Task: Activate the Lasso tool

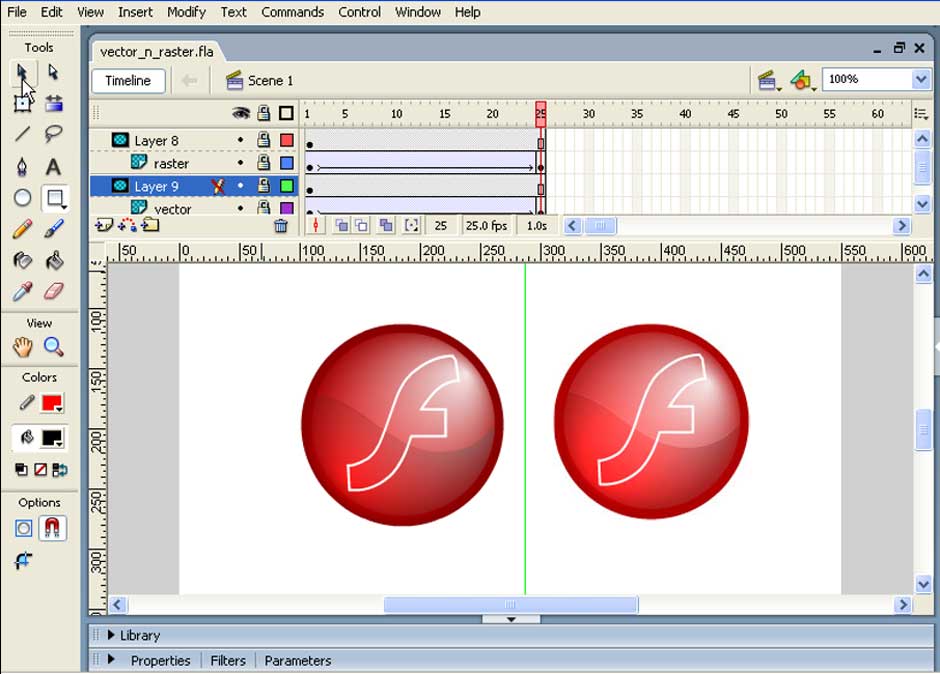Action: pos(53,134)
